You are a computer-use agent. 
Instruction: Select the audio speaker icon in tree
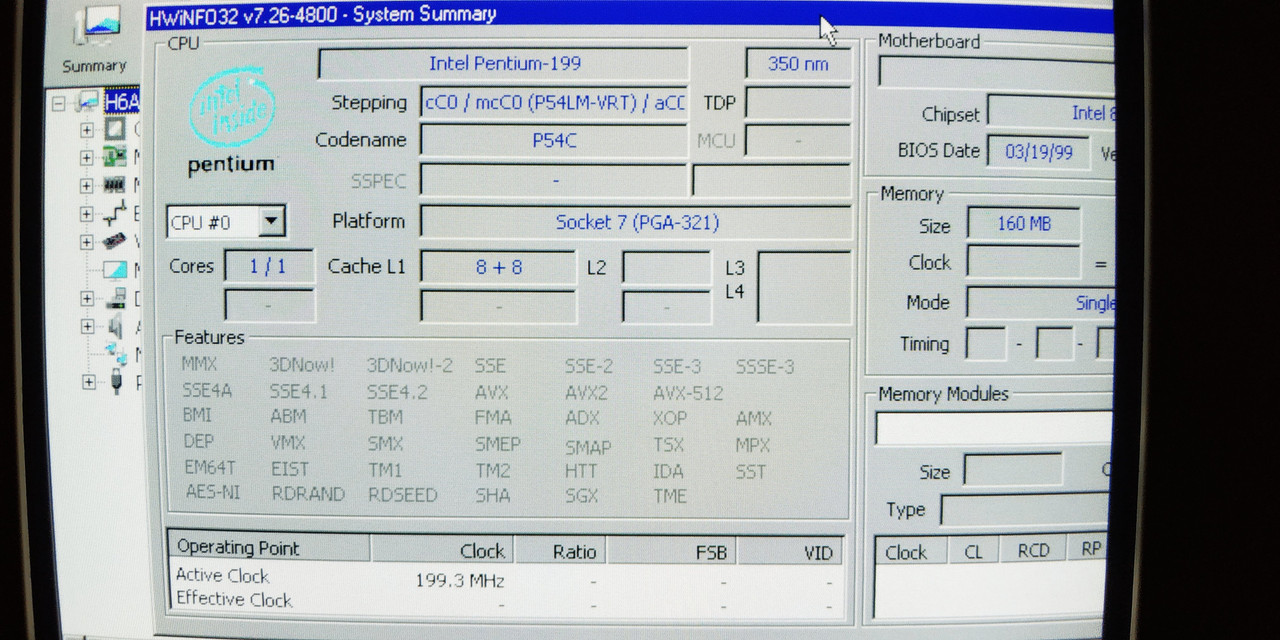pos(116,326)
